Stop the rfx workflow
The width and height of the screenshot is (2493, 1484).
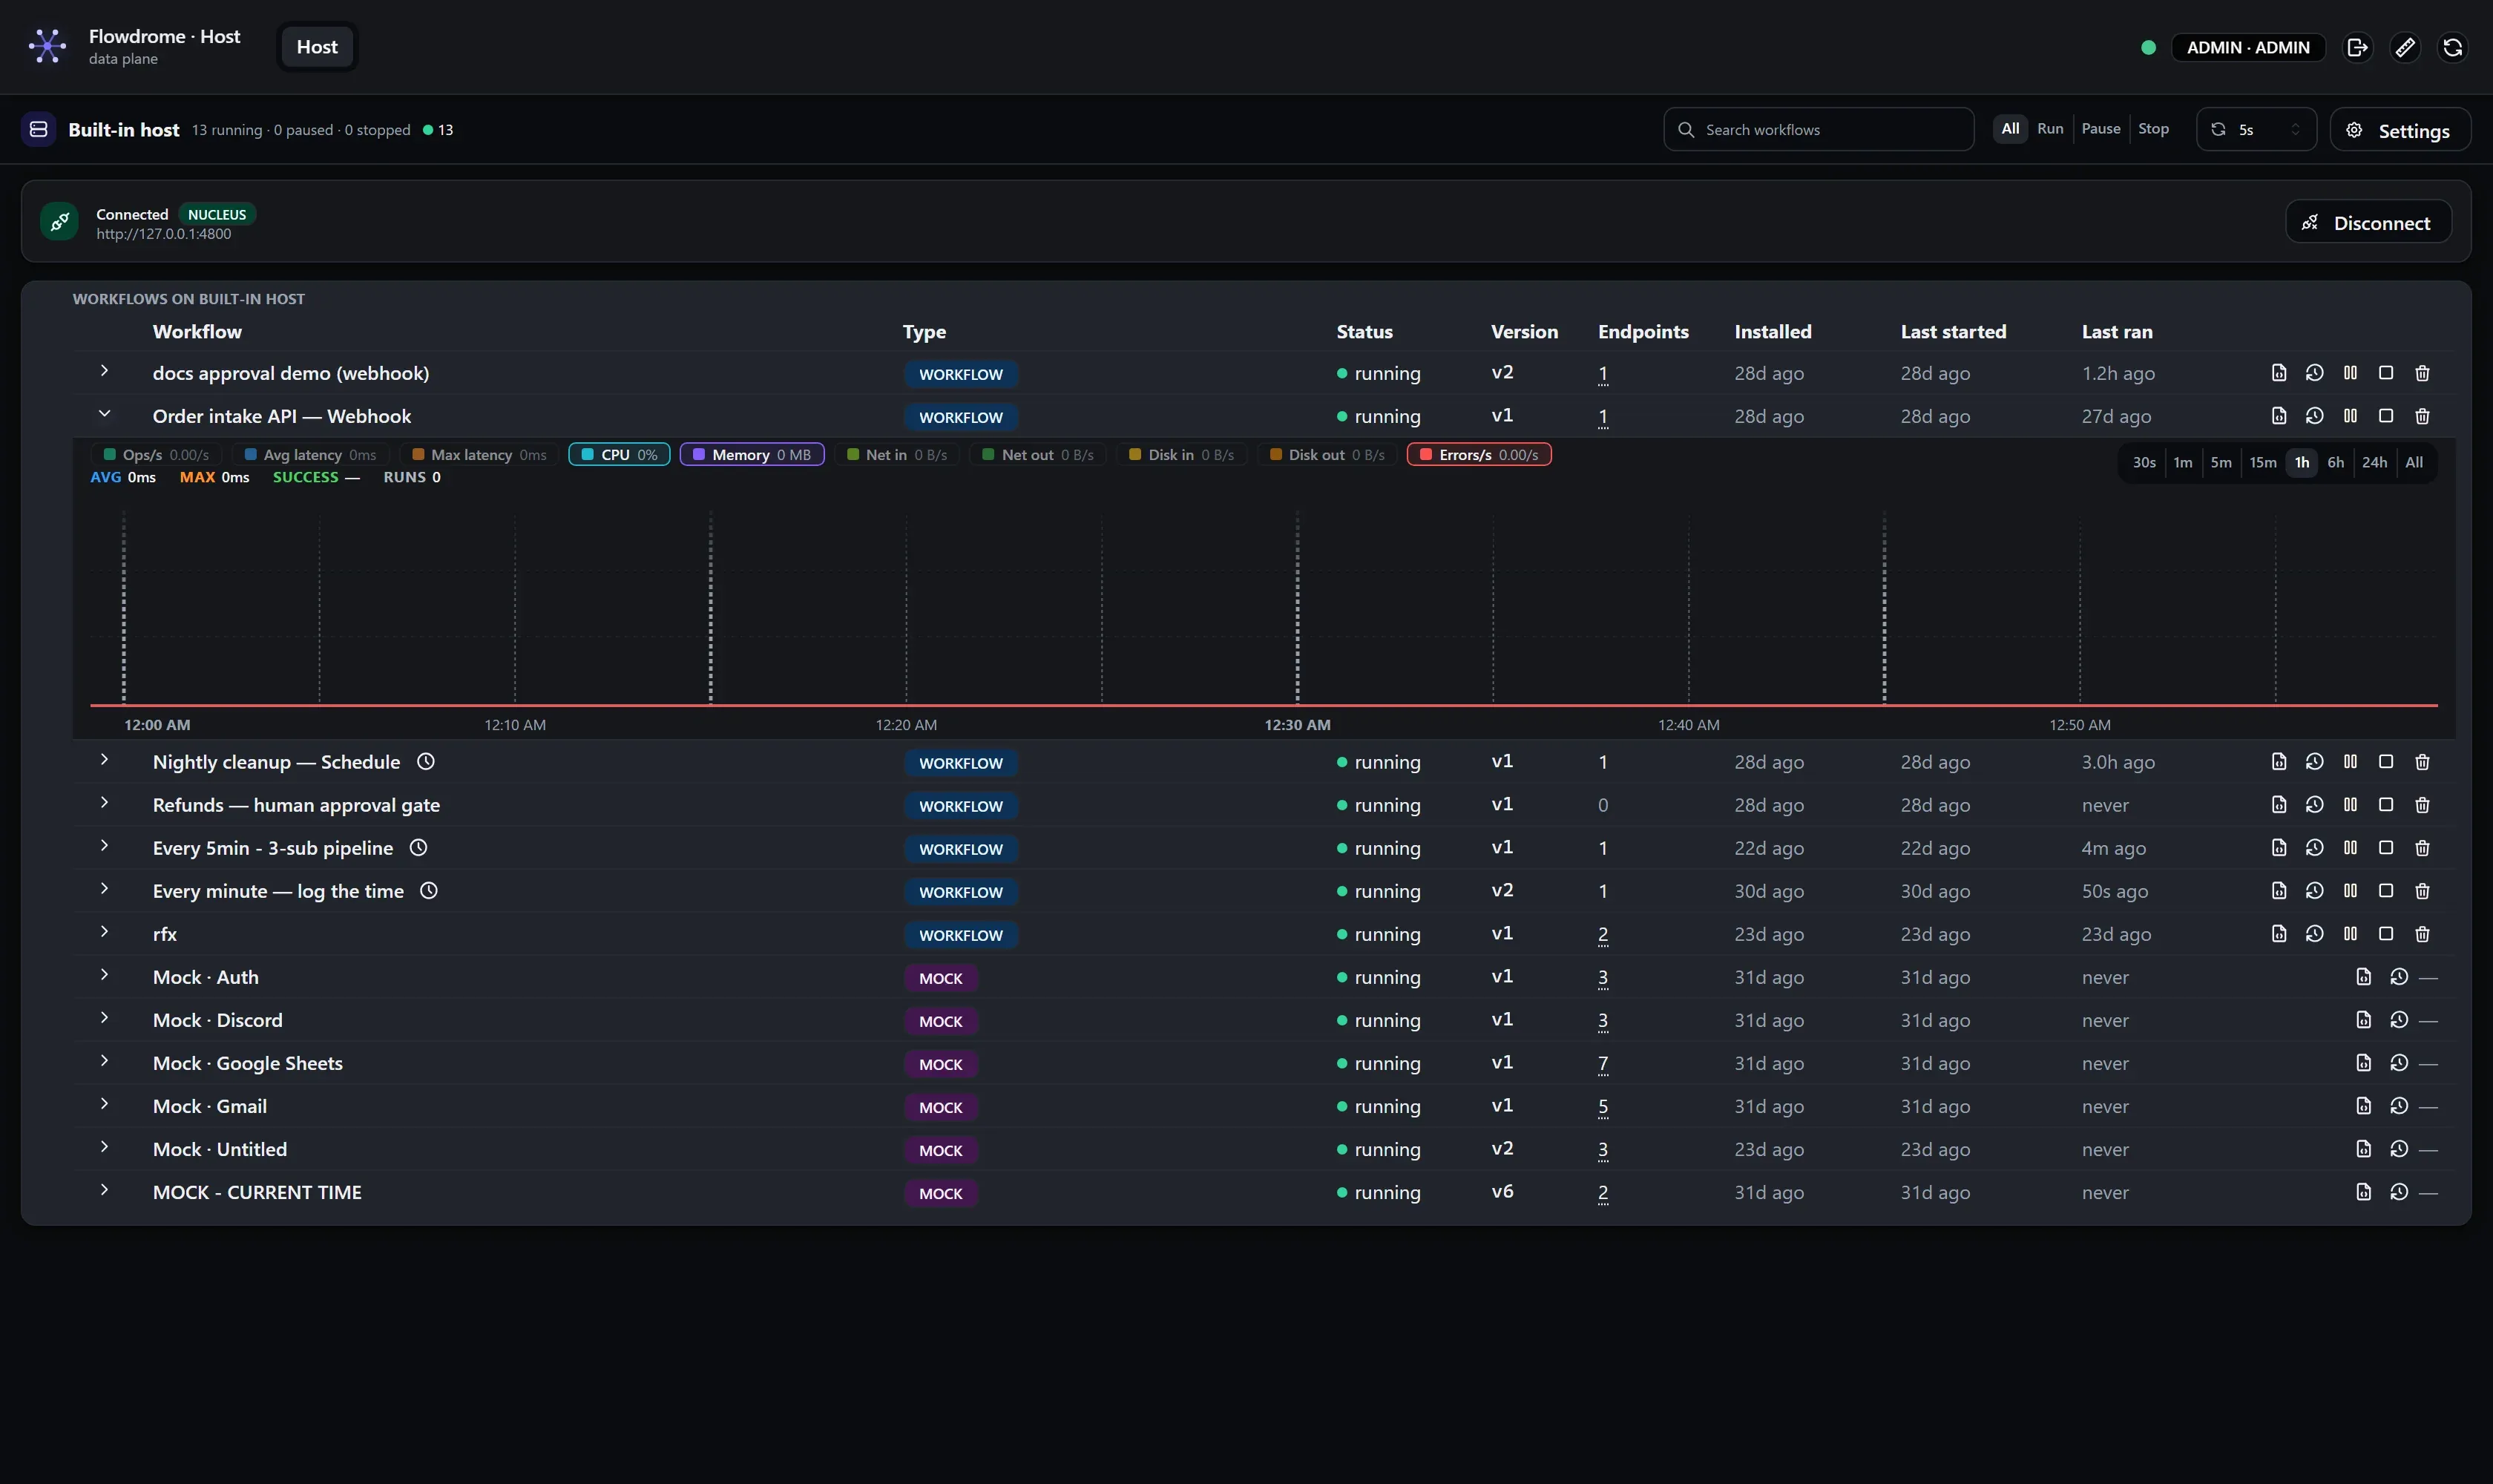[x=2386, y=934]
